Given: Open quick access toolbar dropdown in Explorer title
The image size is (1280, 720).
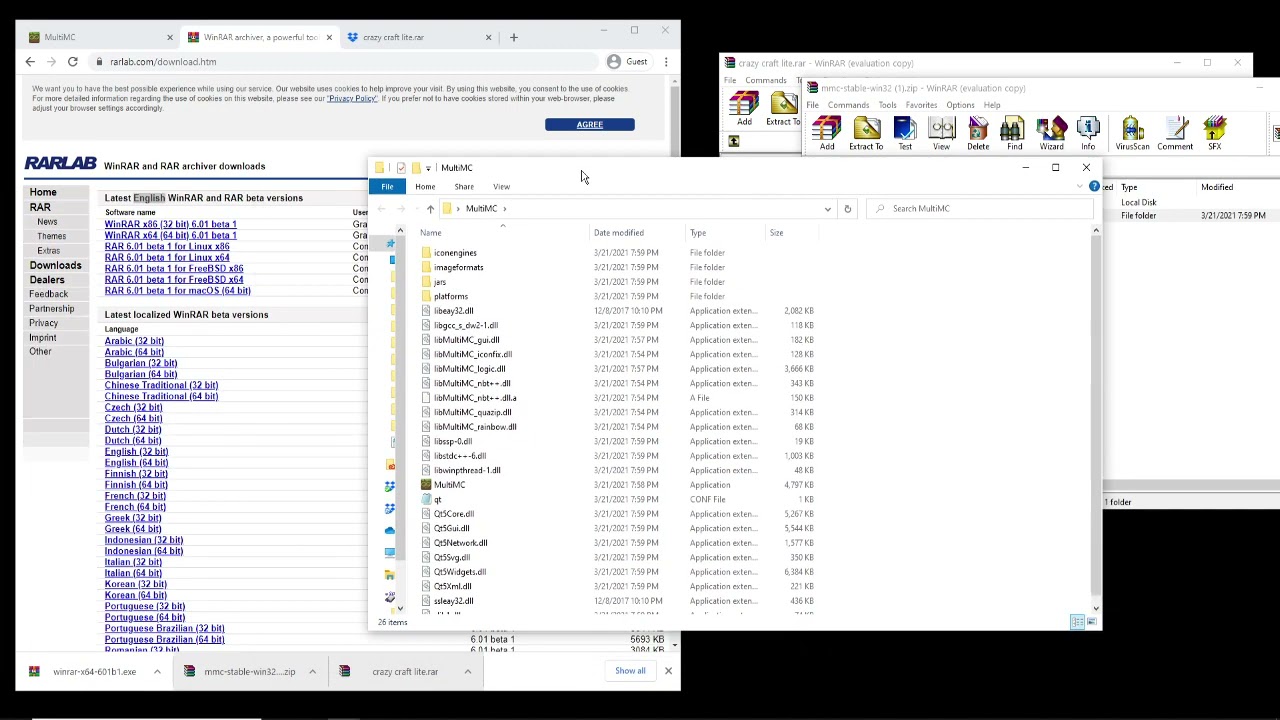Looking at the screenshot, I should (x=428, y=168).
